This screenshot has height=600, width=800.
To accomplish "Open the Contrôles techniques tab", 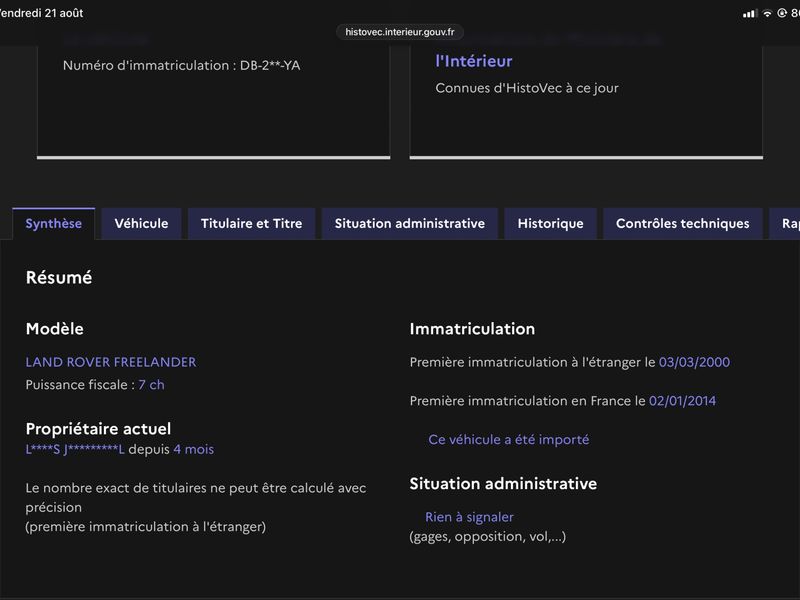I will click(683, 223).
